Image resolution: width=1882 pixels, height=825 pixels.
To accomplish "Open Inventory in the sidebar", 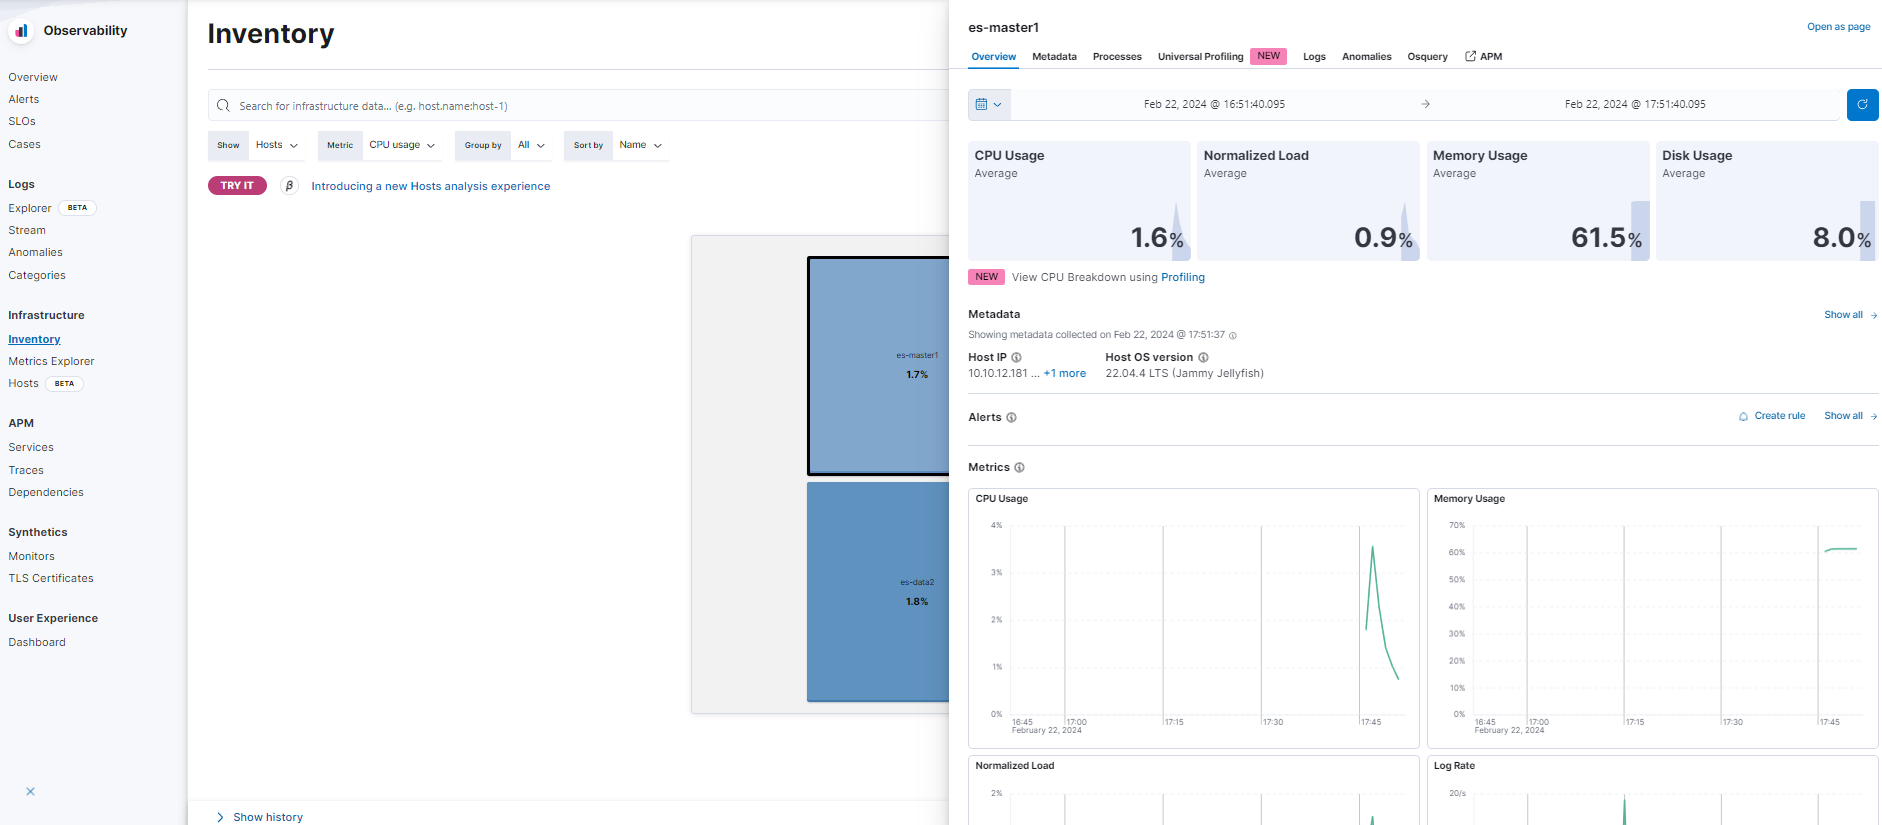I will point(35,339).
